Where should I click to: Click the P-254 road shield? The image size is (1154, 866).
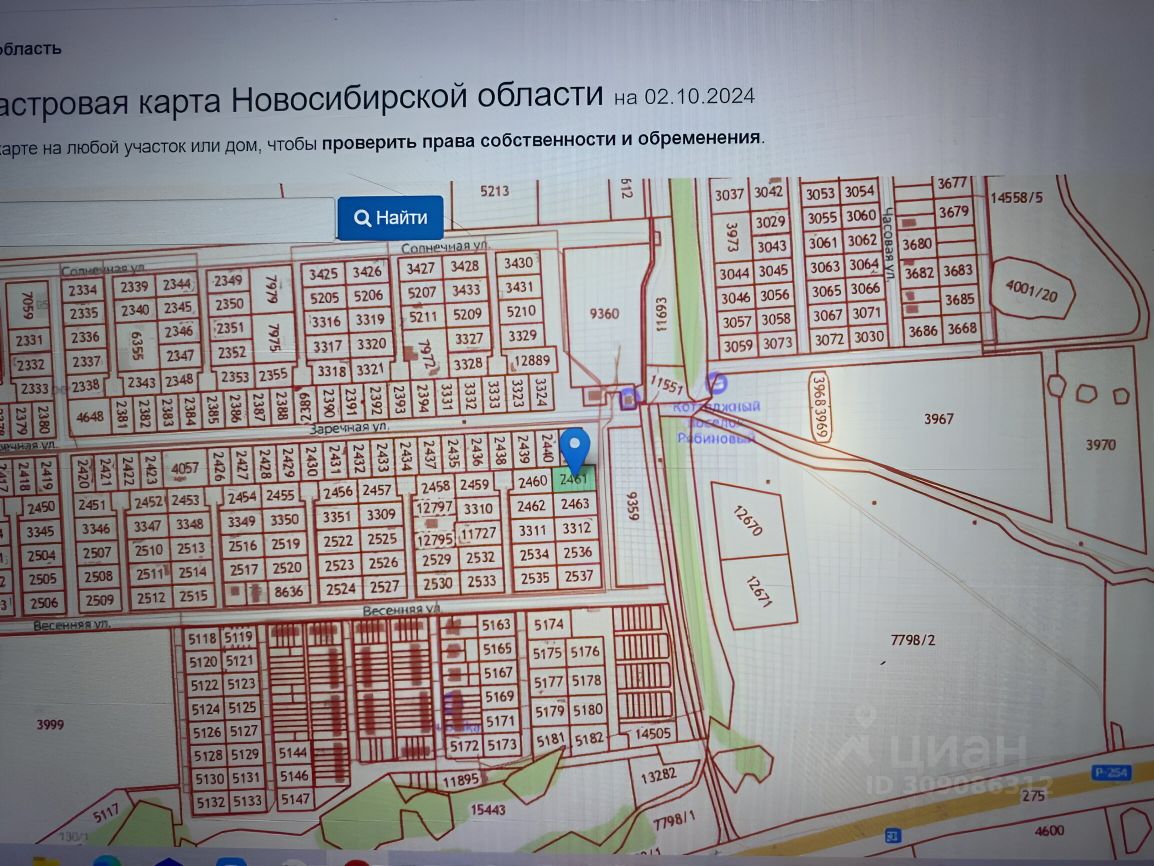pyautogui.click(x=1111, y=773)
